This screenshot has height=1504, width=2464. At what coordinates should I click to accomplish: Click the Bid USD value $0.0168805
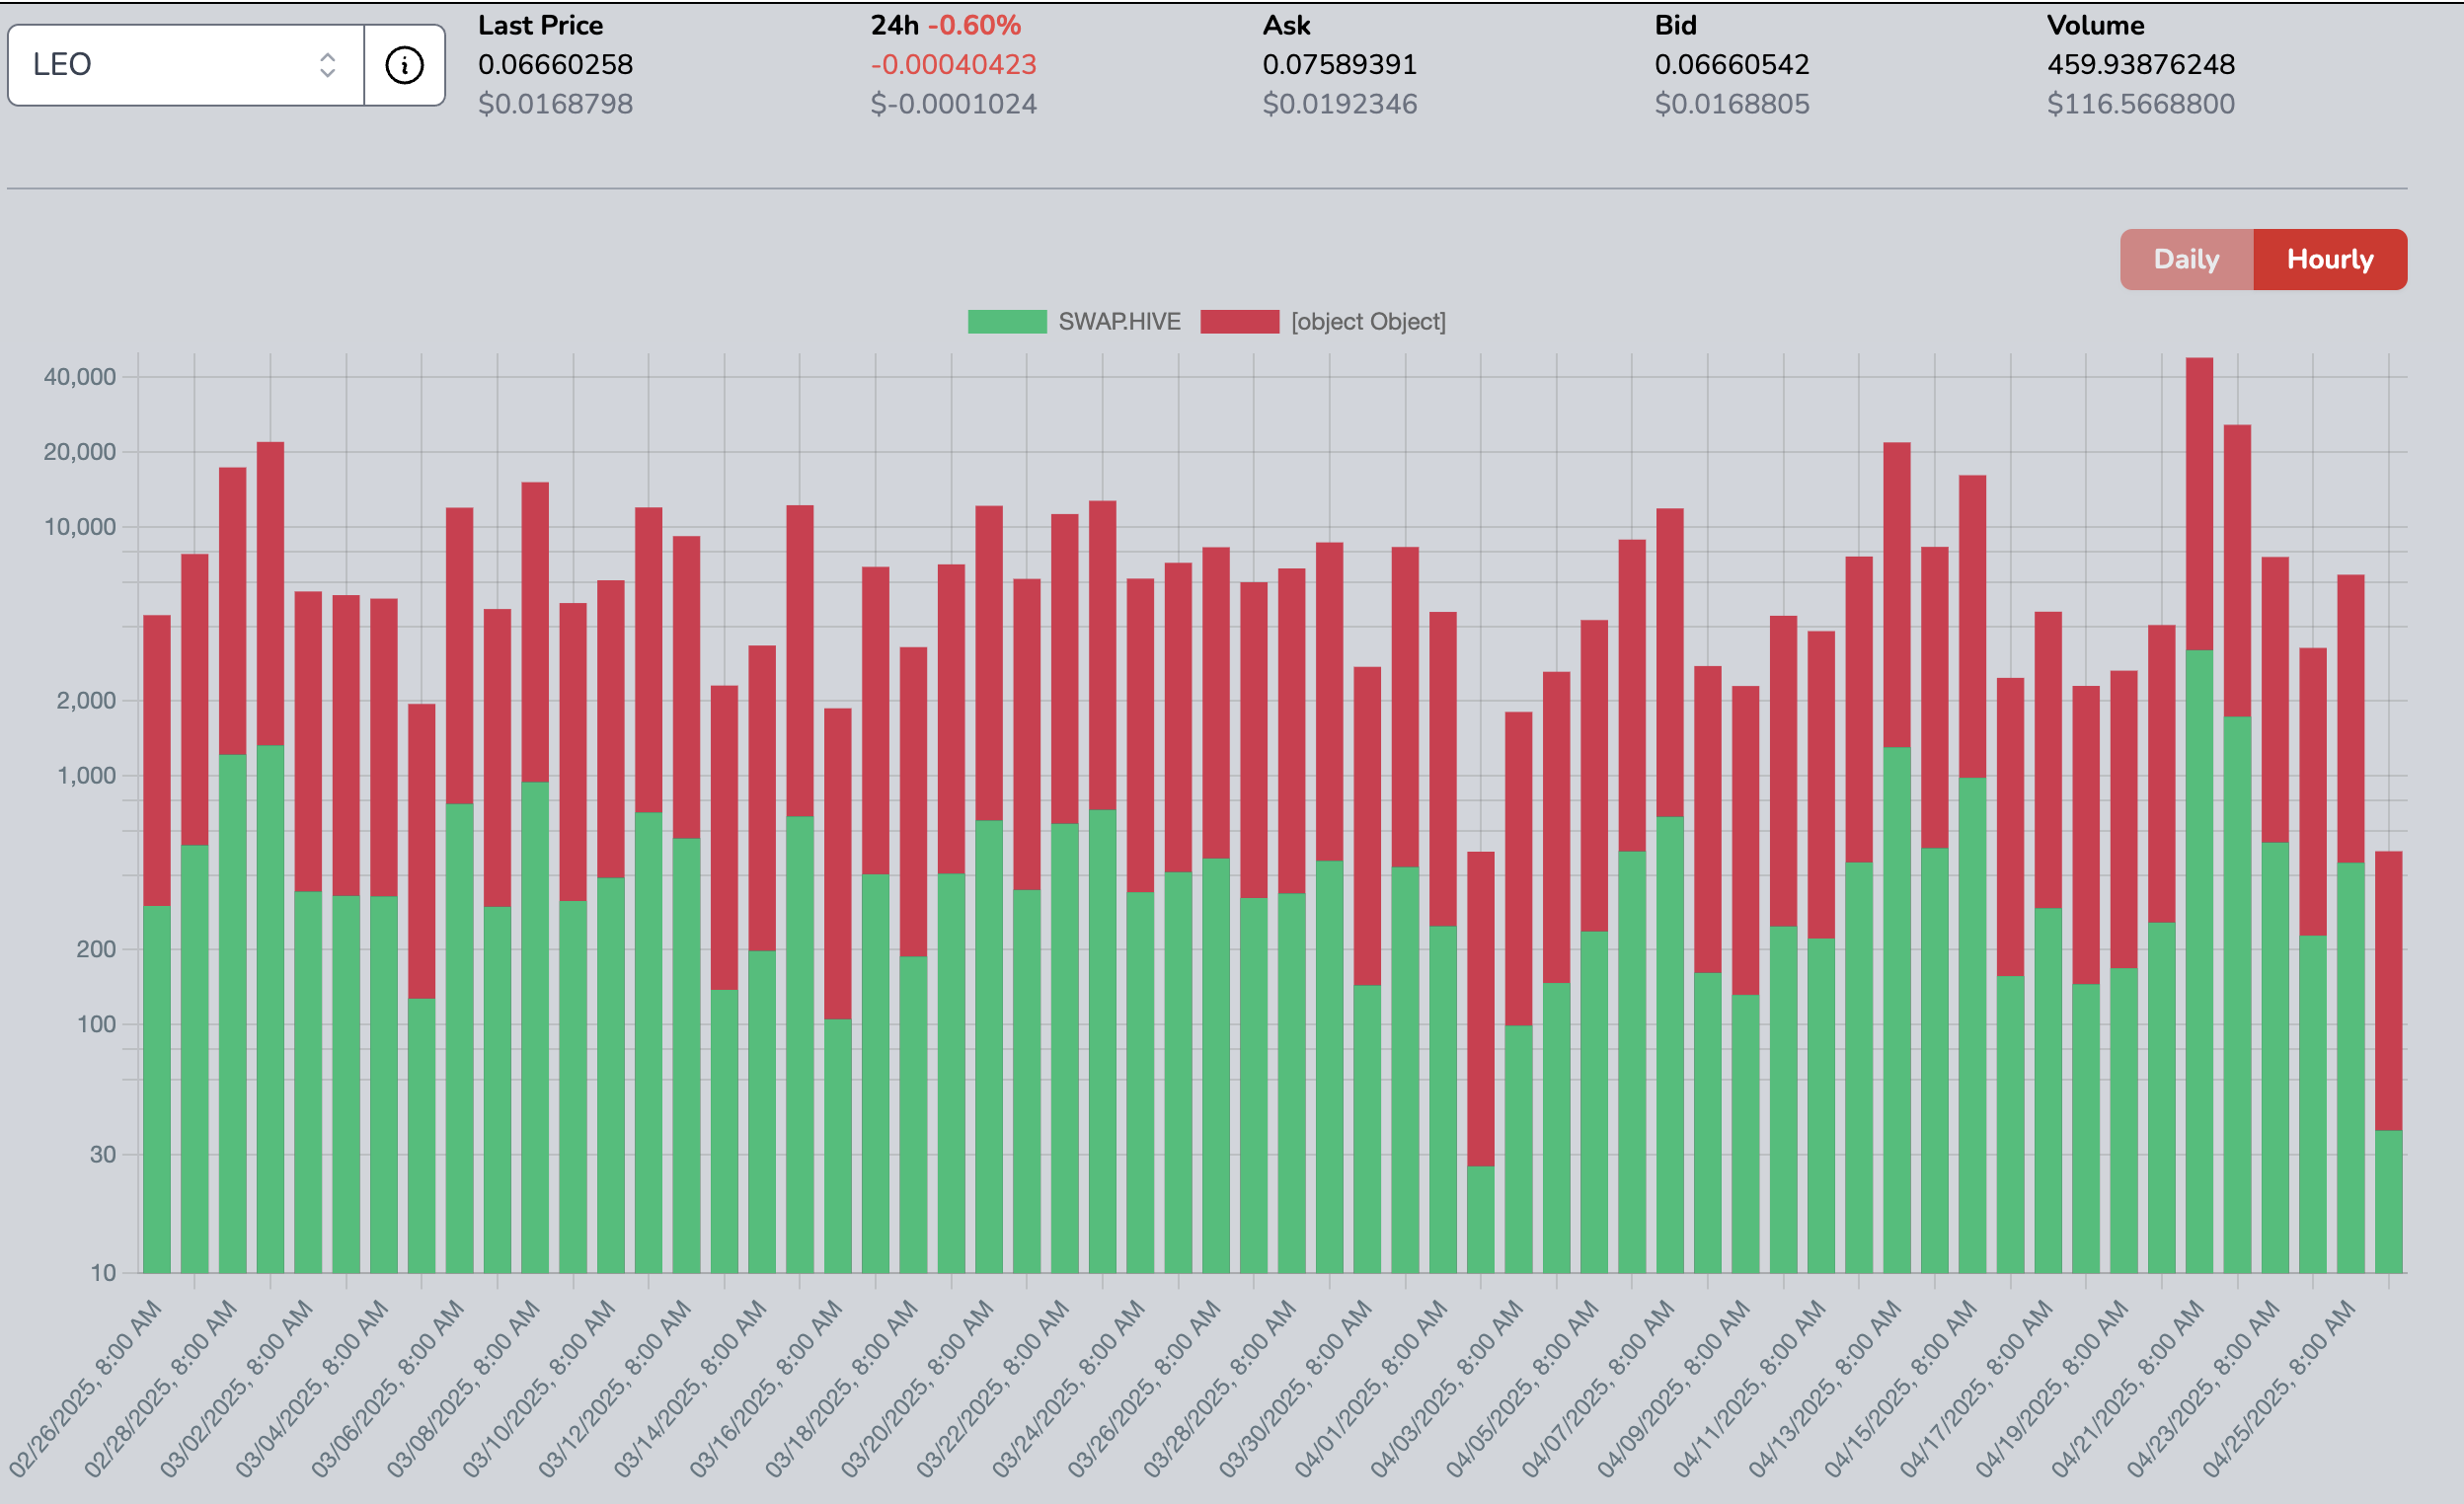click(x=1731, y=104)
